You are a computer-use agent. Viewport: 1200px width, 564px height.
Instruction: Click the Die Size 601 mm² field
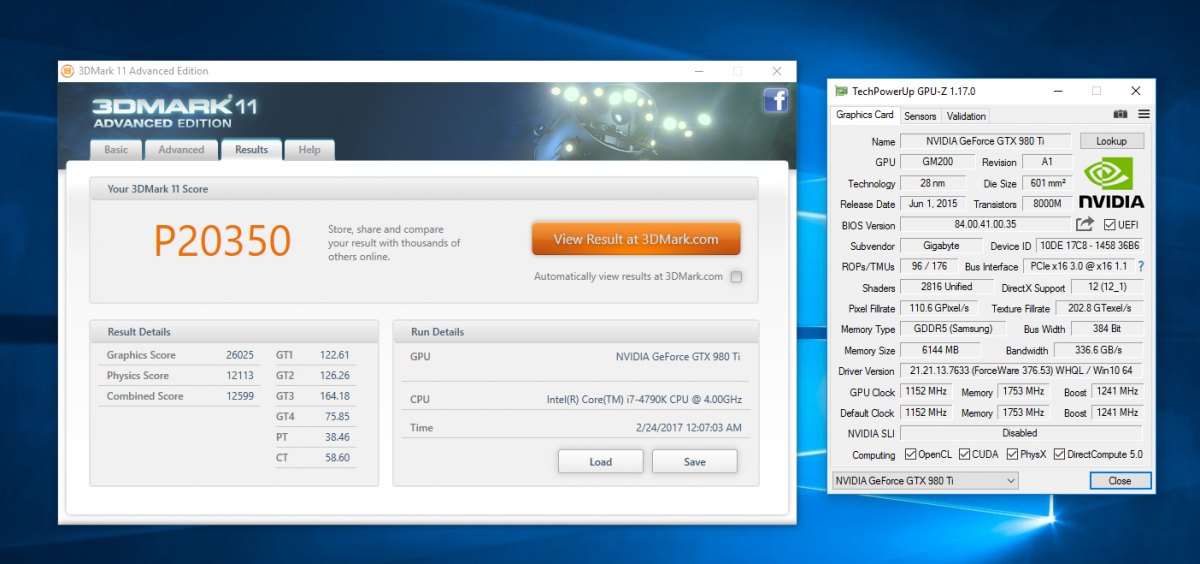coord(1047,183)
